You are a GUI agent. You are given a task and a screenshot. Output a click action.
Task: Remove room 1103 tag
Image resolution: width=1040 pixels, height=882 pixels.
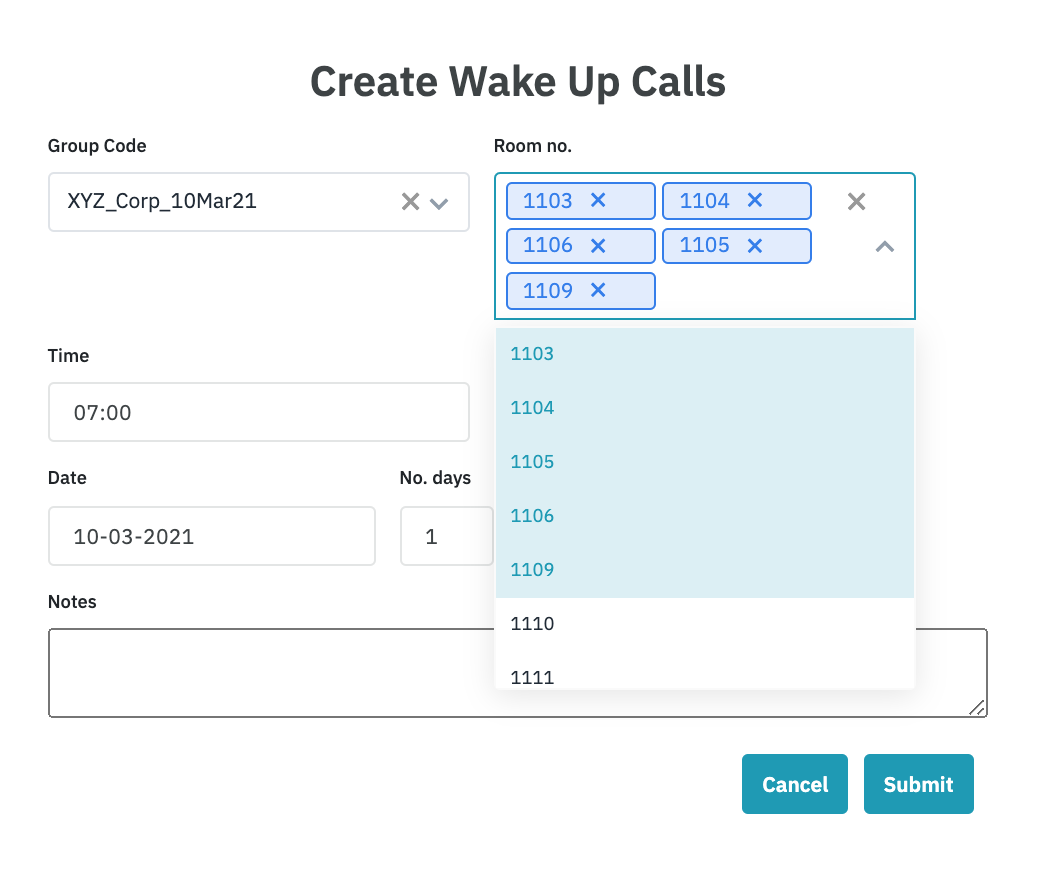pyautogui.click(x=598, y=201)
